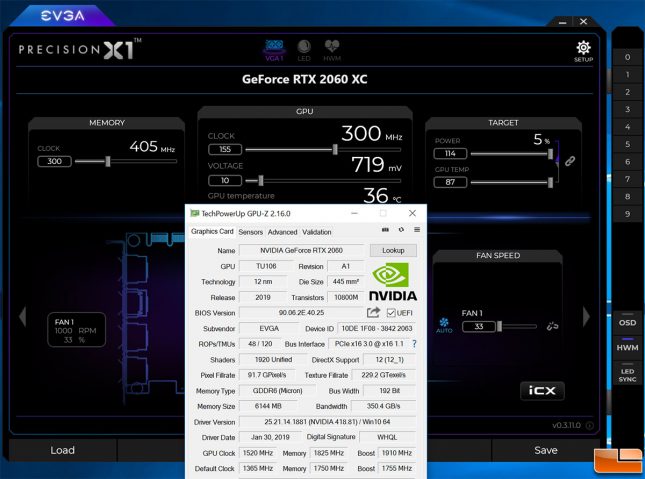The width and height of the screenshot is (645, 479).
Task: Click the GPU clock offset field 155
Action: 225,149
